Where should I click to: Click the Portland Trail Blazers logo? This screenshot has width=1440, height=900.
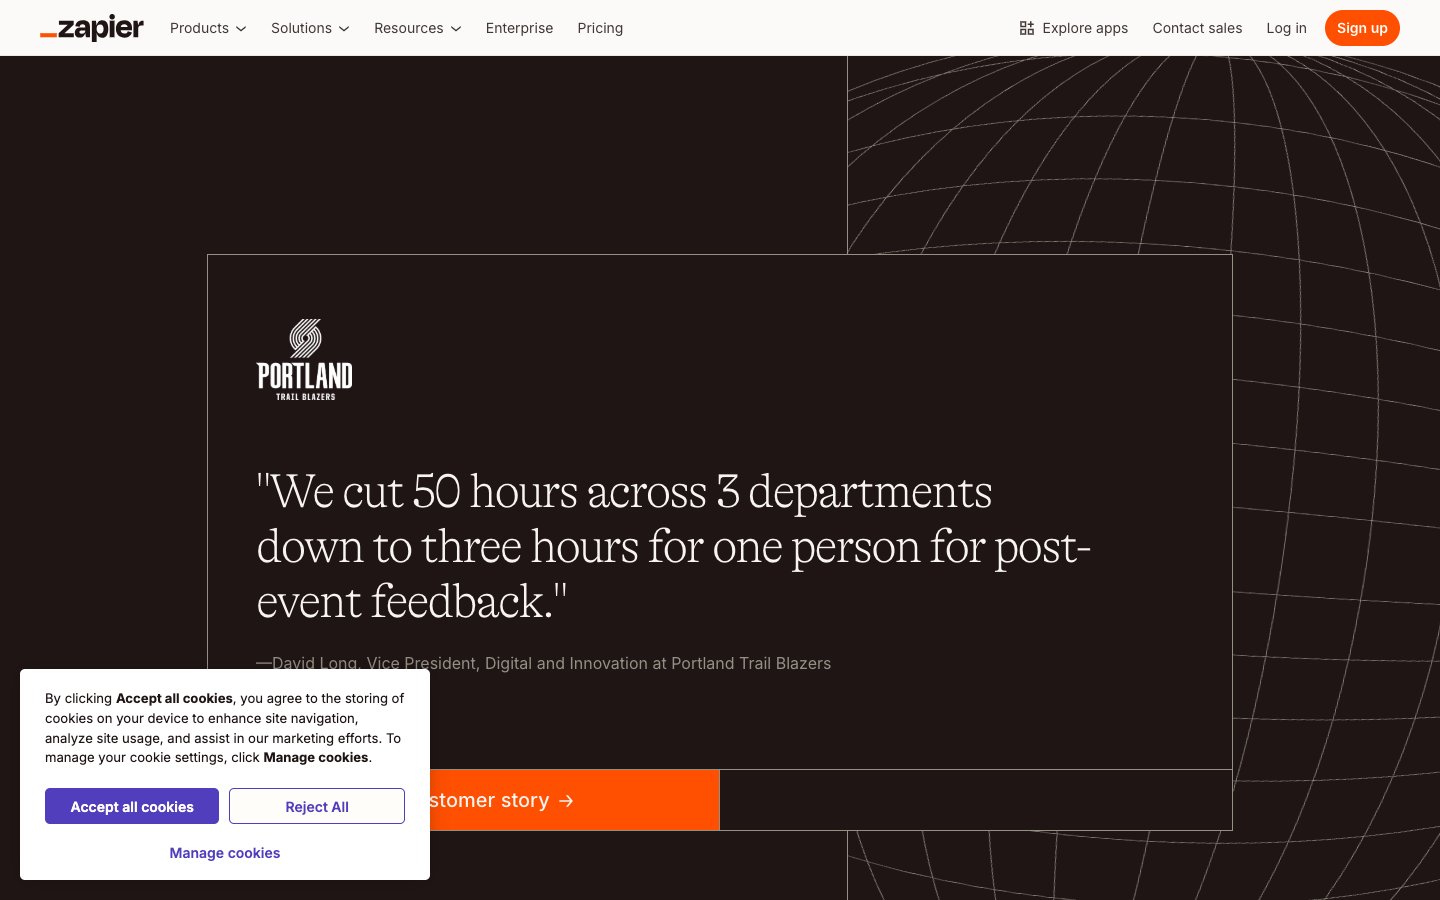305,360
